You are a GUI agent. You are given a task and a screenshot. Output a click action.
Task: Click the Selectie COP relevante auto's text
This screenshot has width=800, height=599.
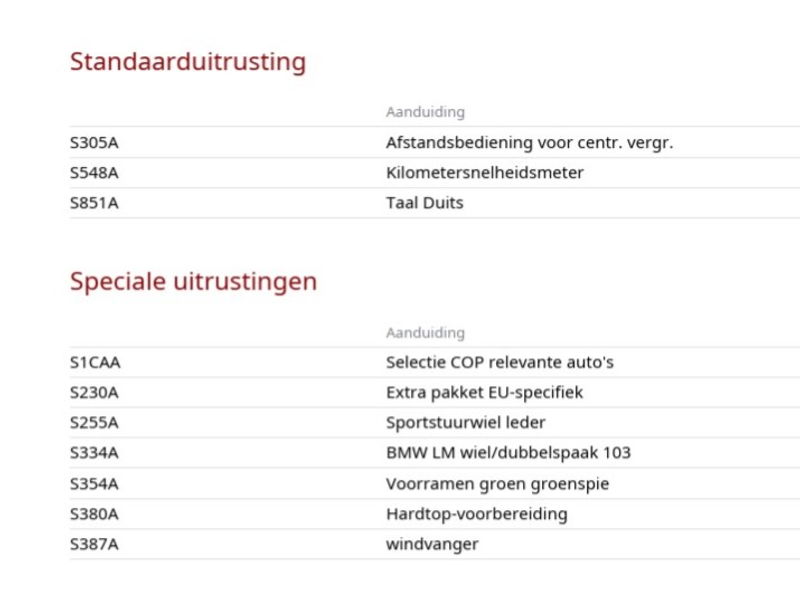click(500, 363)
